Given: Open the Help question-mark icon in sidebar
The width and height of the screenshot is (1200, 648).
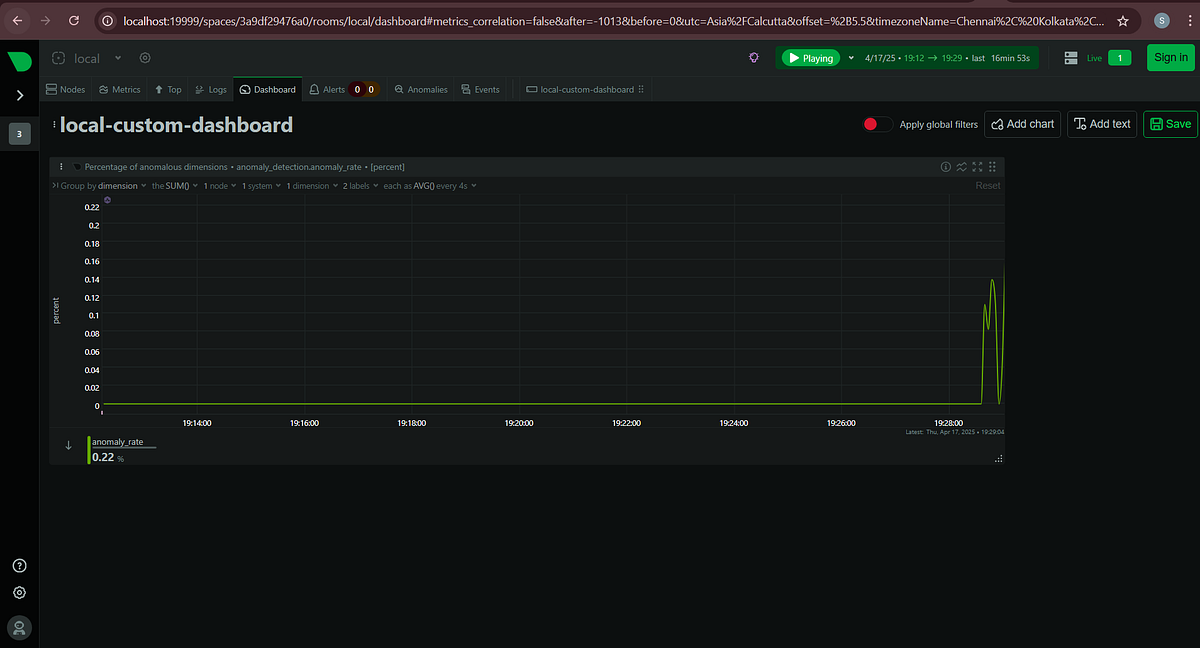Looking at the screenshot, I should 19,565.
